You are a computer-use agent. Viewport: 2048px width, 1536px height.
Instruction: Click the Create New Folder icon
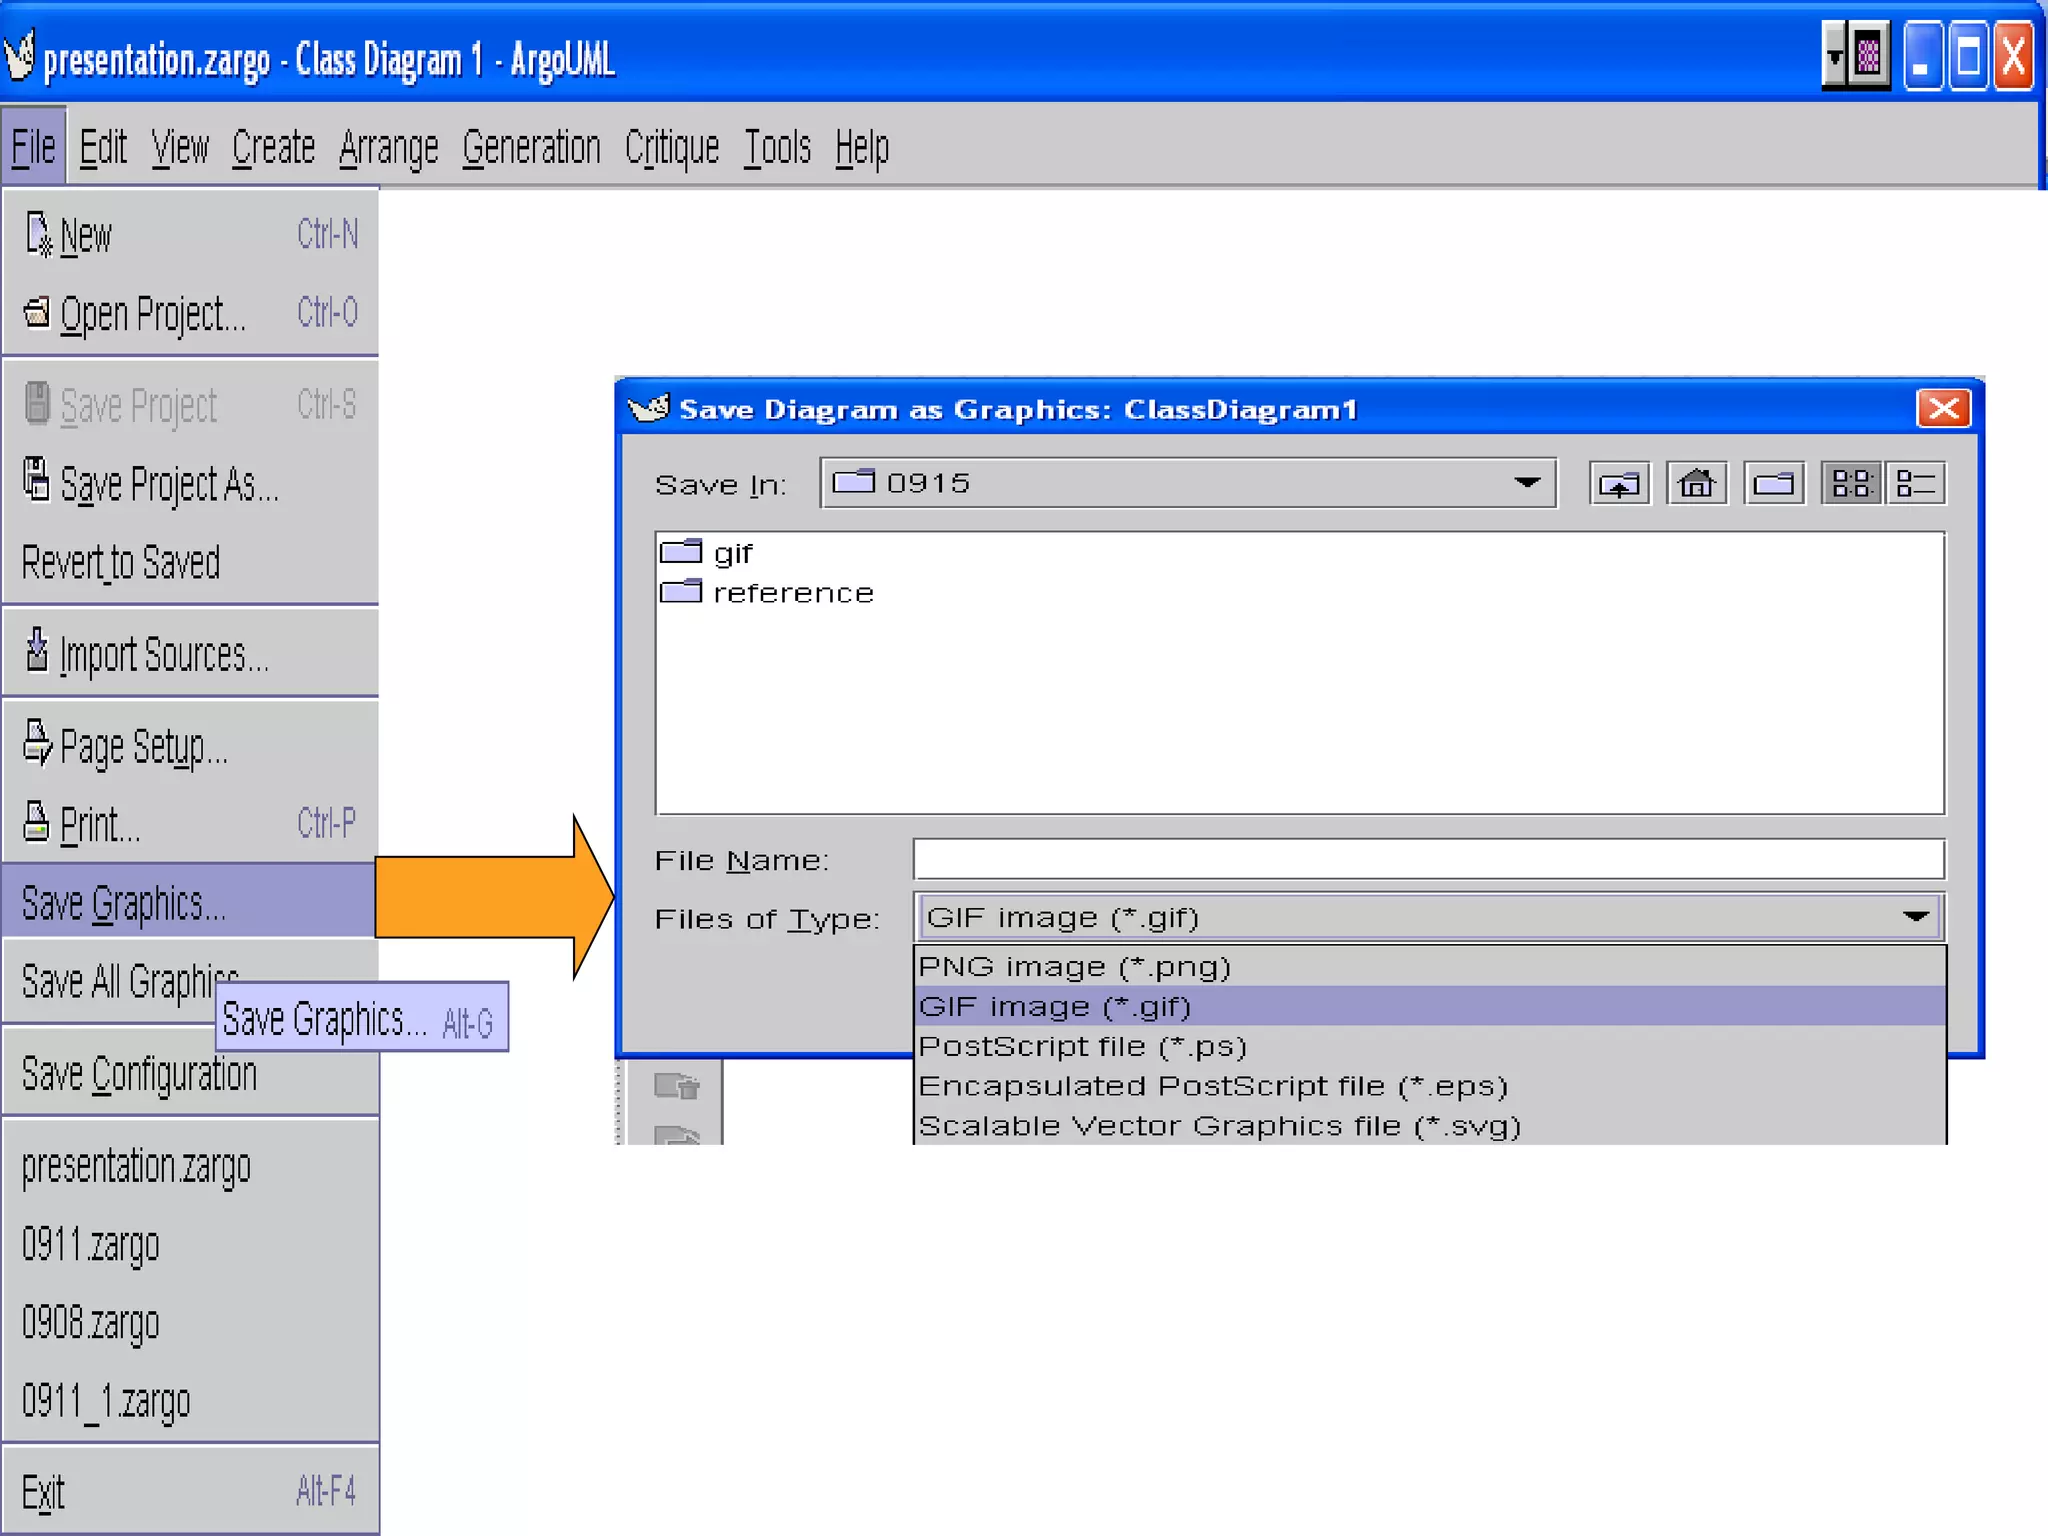click(1773, 485)
